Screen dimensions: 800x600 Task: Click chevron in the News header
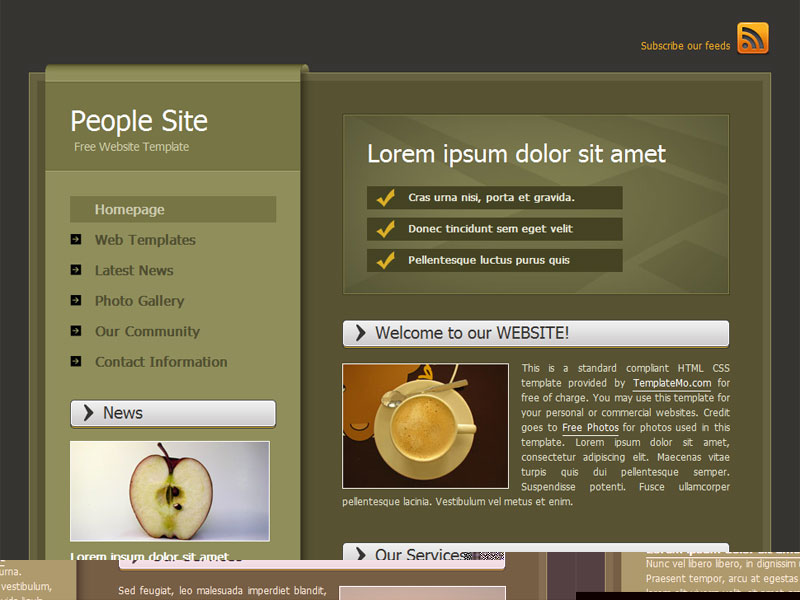click(x=89, y=413)
